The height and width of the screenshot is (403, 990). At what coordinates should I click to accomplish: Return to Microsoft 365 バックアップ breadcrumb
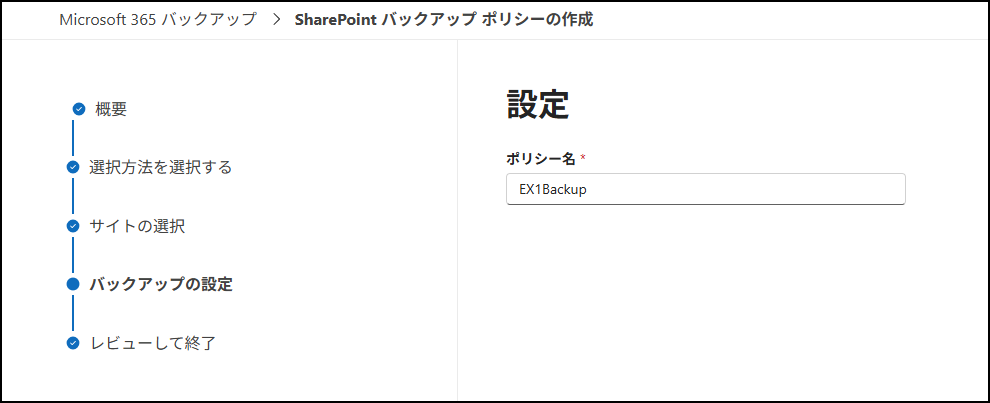pos(157,19)
